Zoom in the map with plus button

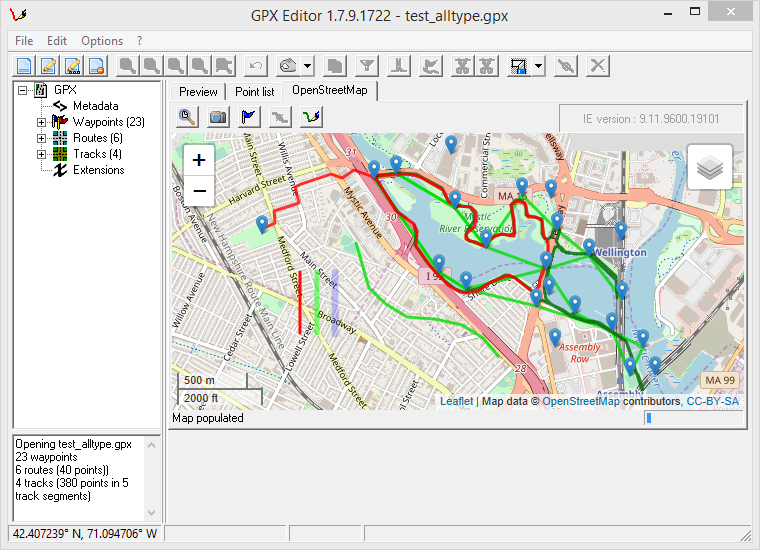click(199, 160)
